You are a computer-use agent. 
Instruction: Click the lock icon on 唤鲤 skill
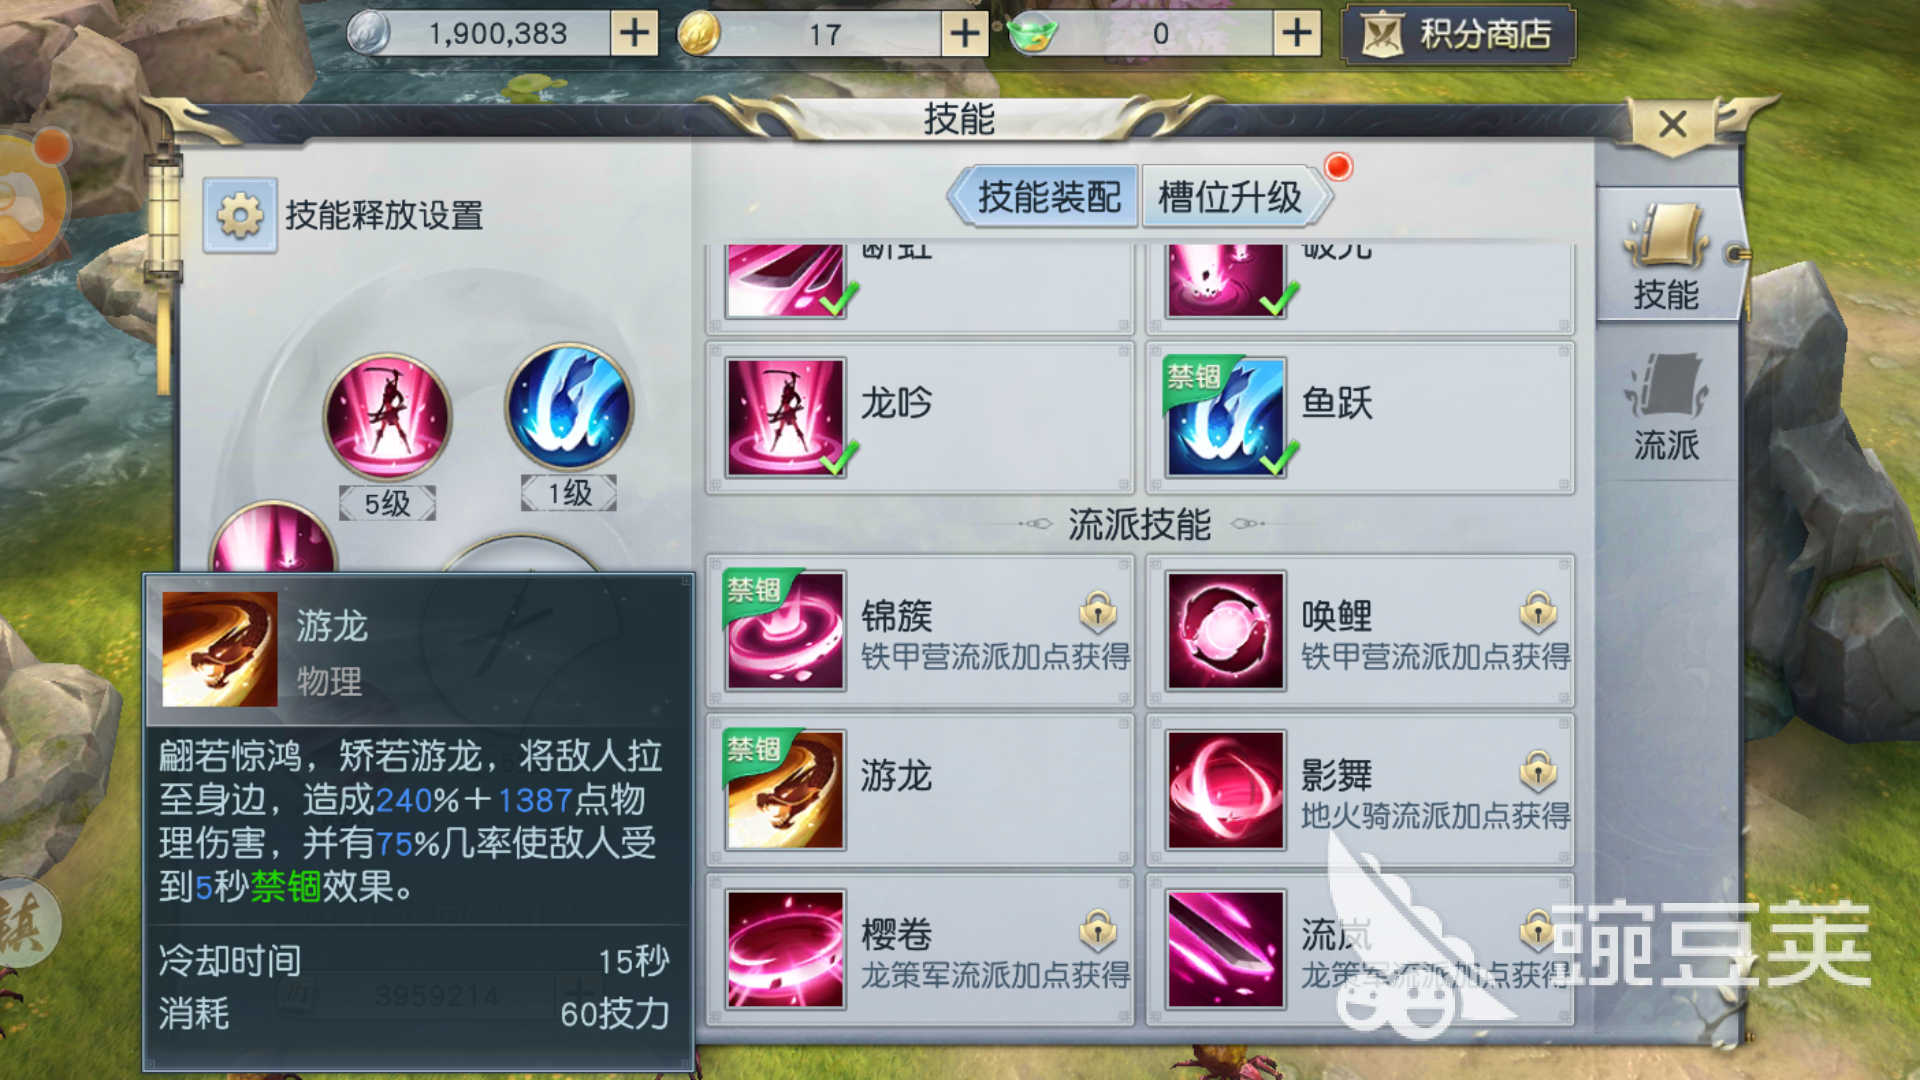tap(1538, 610)
